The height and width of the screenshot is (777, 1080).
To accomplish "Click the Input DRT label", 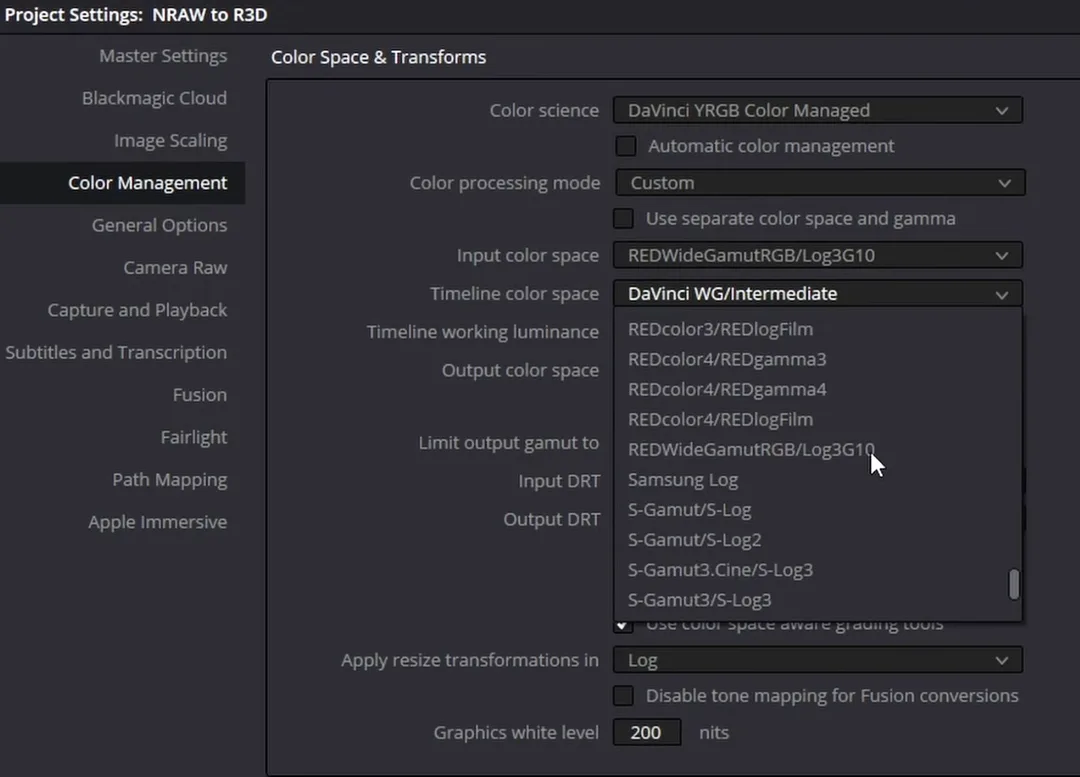I will click(x=559, y=481).
